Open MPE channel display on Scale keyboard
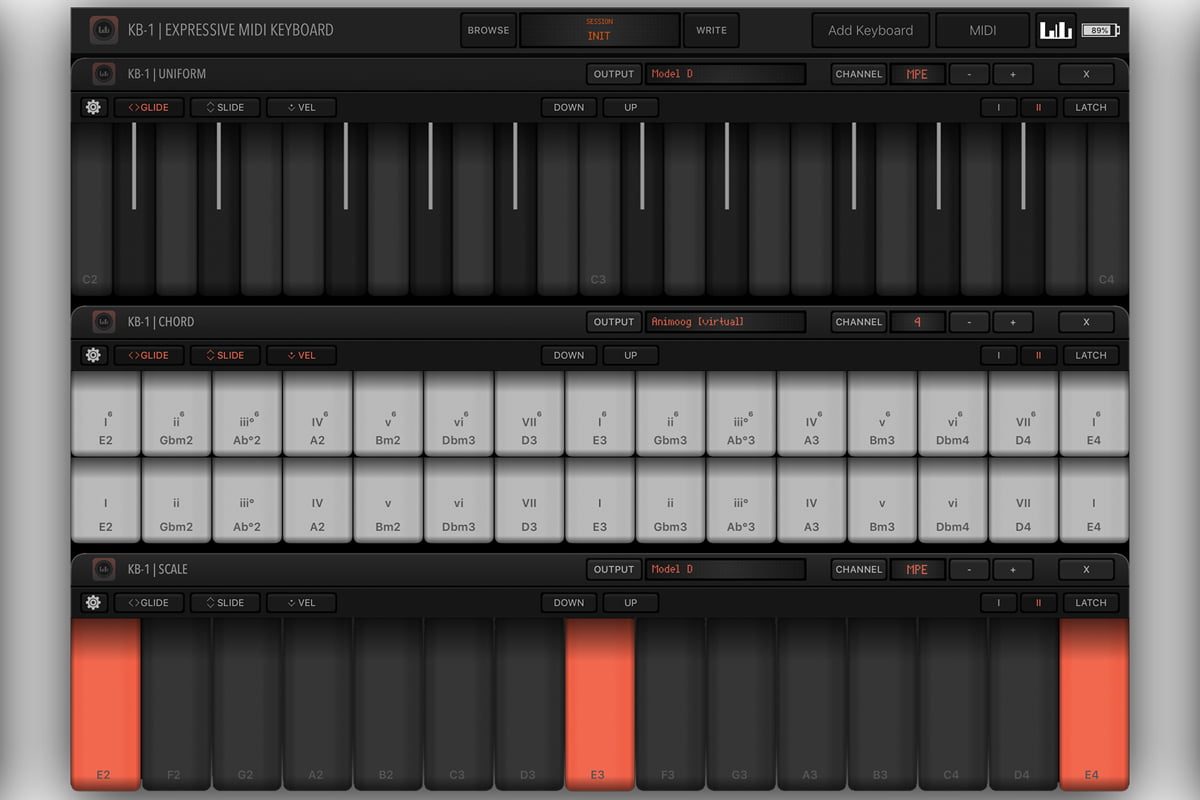This screenshot has width=1200, height=800. (x=917, y=569)
